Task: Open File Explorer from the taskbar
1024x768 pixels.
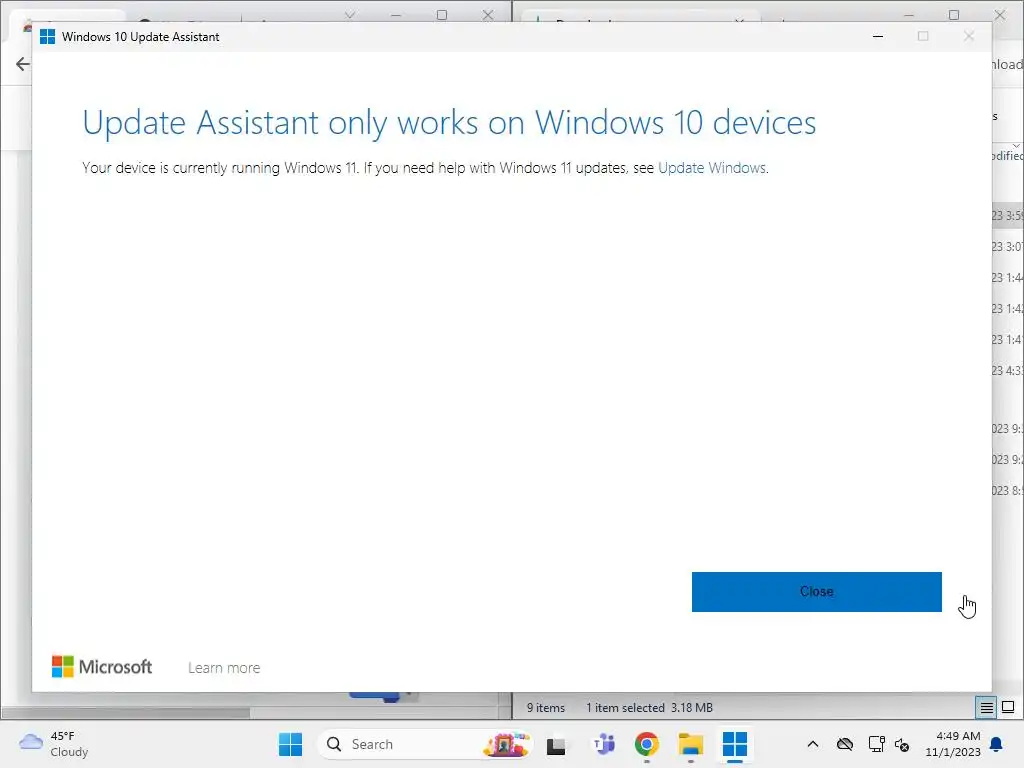Action: pos(690,744)
